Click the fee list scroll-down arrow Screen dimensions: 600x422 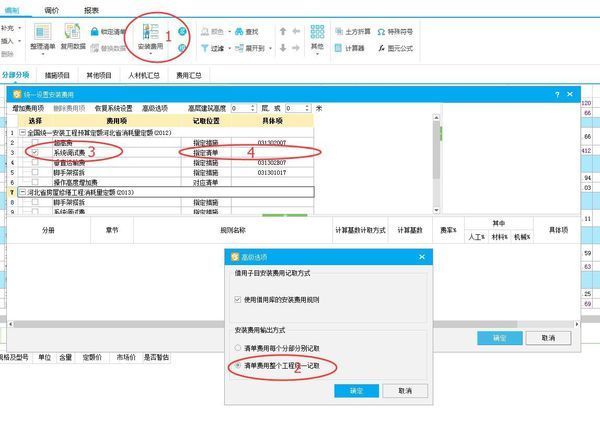pos(436,210)
